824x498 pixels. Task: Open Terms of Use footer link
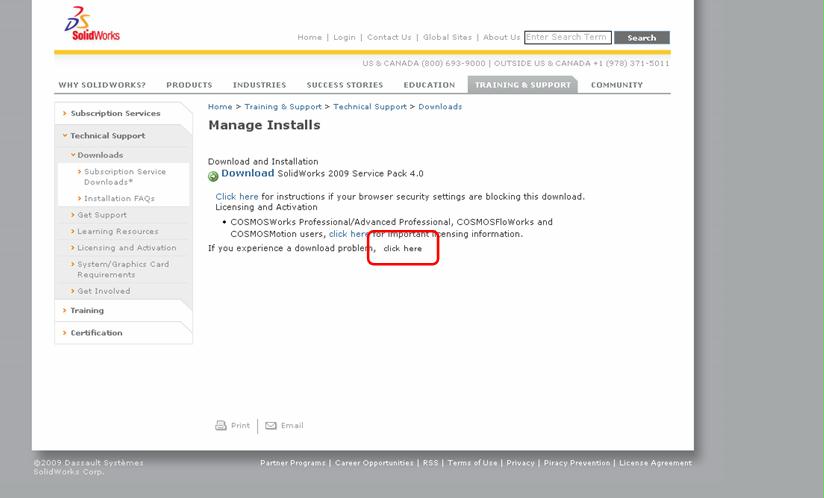(x=472, y=463)
